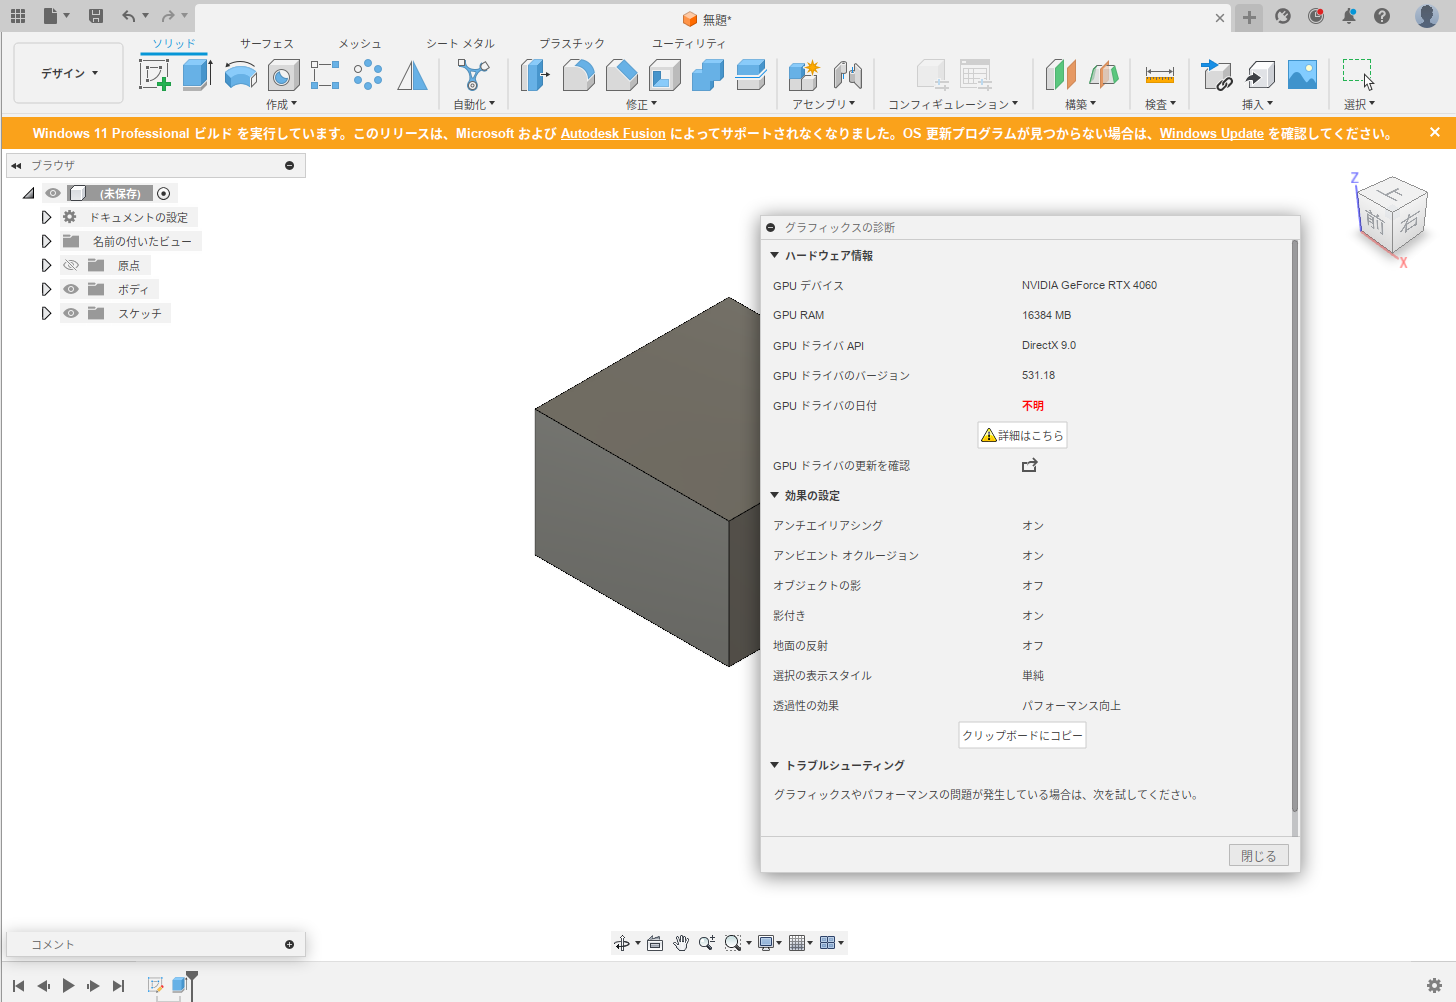Select the Press Pull tool
Screen dimensions: 1456x1002
click(535, 75)
